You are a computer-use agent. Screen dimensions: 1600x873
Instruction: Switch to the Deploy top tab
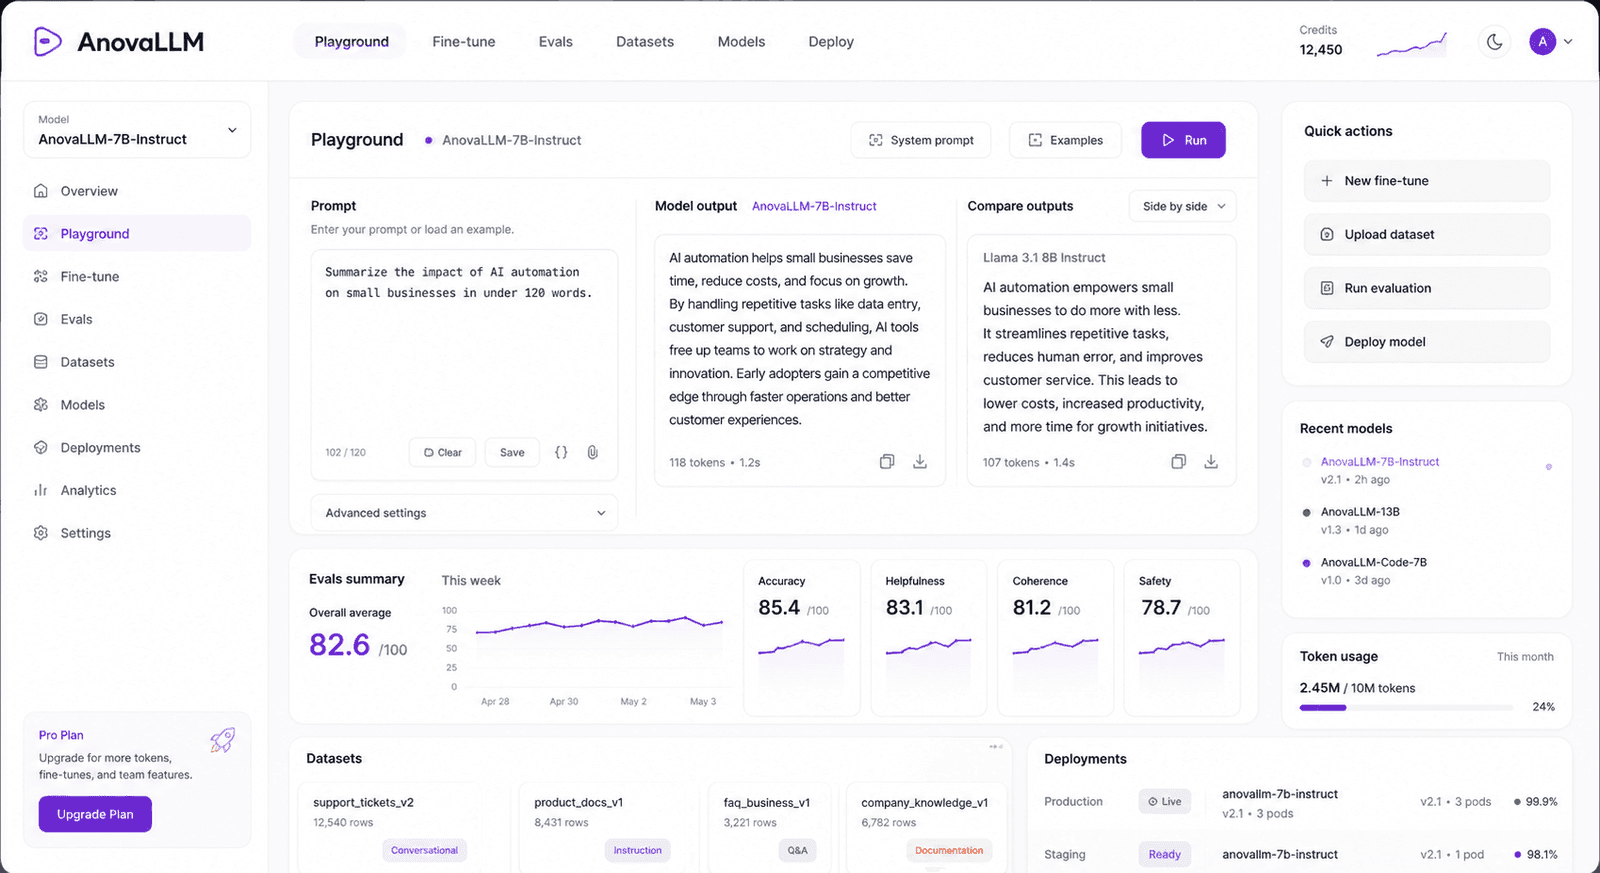pos(831,42)
